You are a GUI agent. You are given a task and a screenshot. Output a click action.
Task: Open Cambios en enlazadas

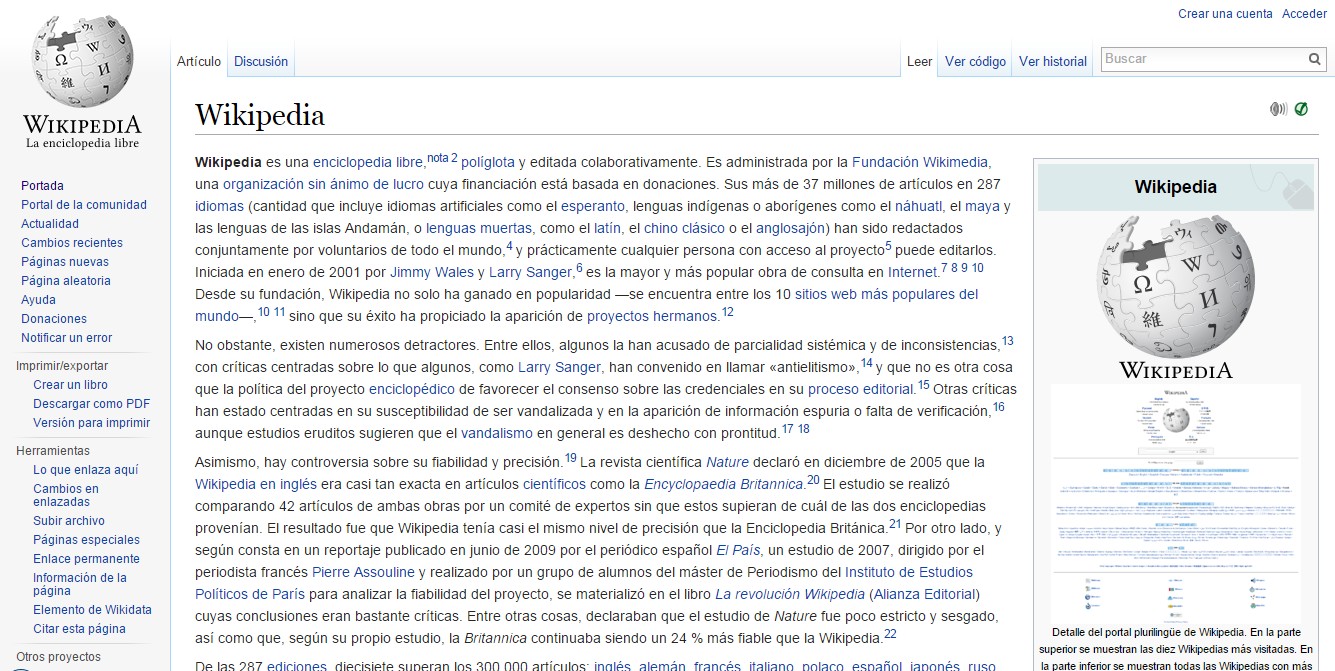(66, 495)
